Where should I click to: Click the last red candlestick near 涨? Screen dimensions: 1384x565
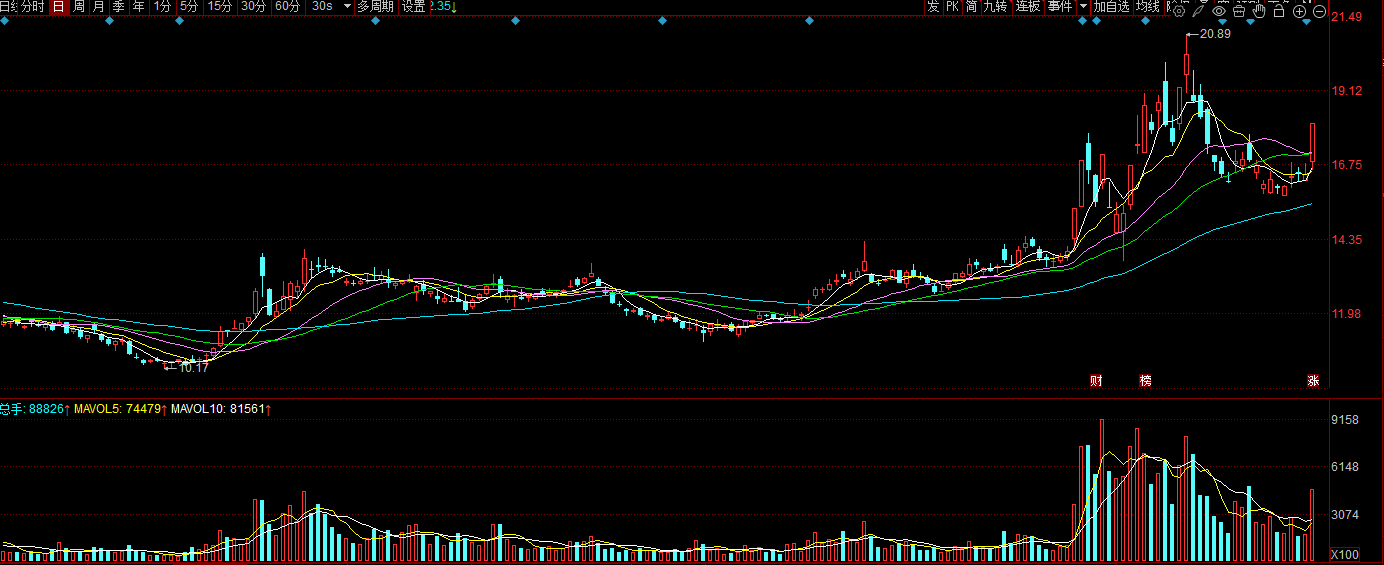pyautogui.click(x=1313, y=143)
